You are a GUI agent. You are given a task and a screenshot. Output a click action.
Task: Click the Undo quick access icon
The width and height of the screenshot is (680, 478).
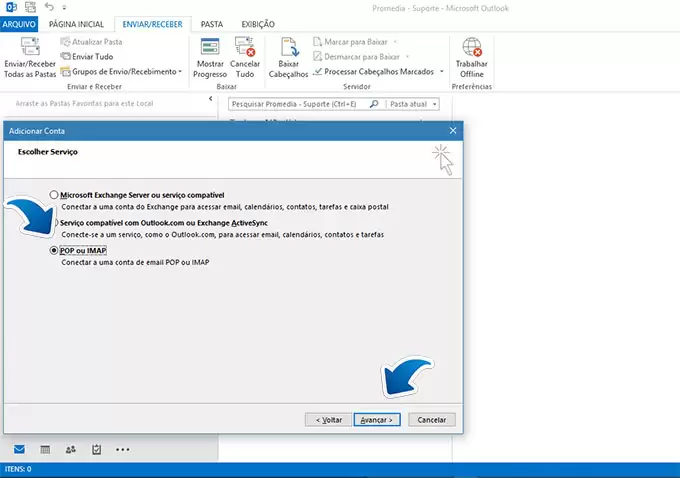pos(49,7)
